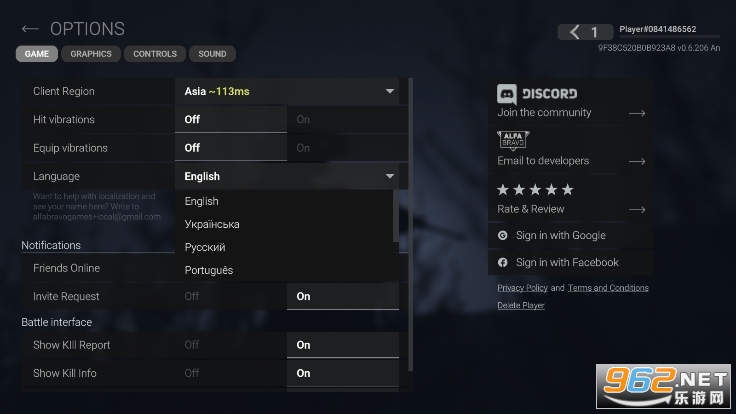
Task: Click the Discord logo icon
Action: coord(506,93)
